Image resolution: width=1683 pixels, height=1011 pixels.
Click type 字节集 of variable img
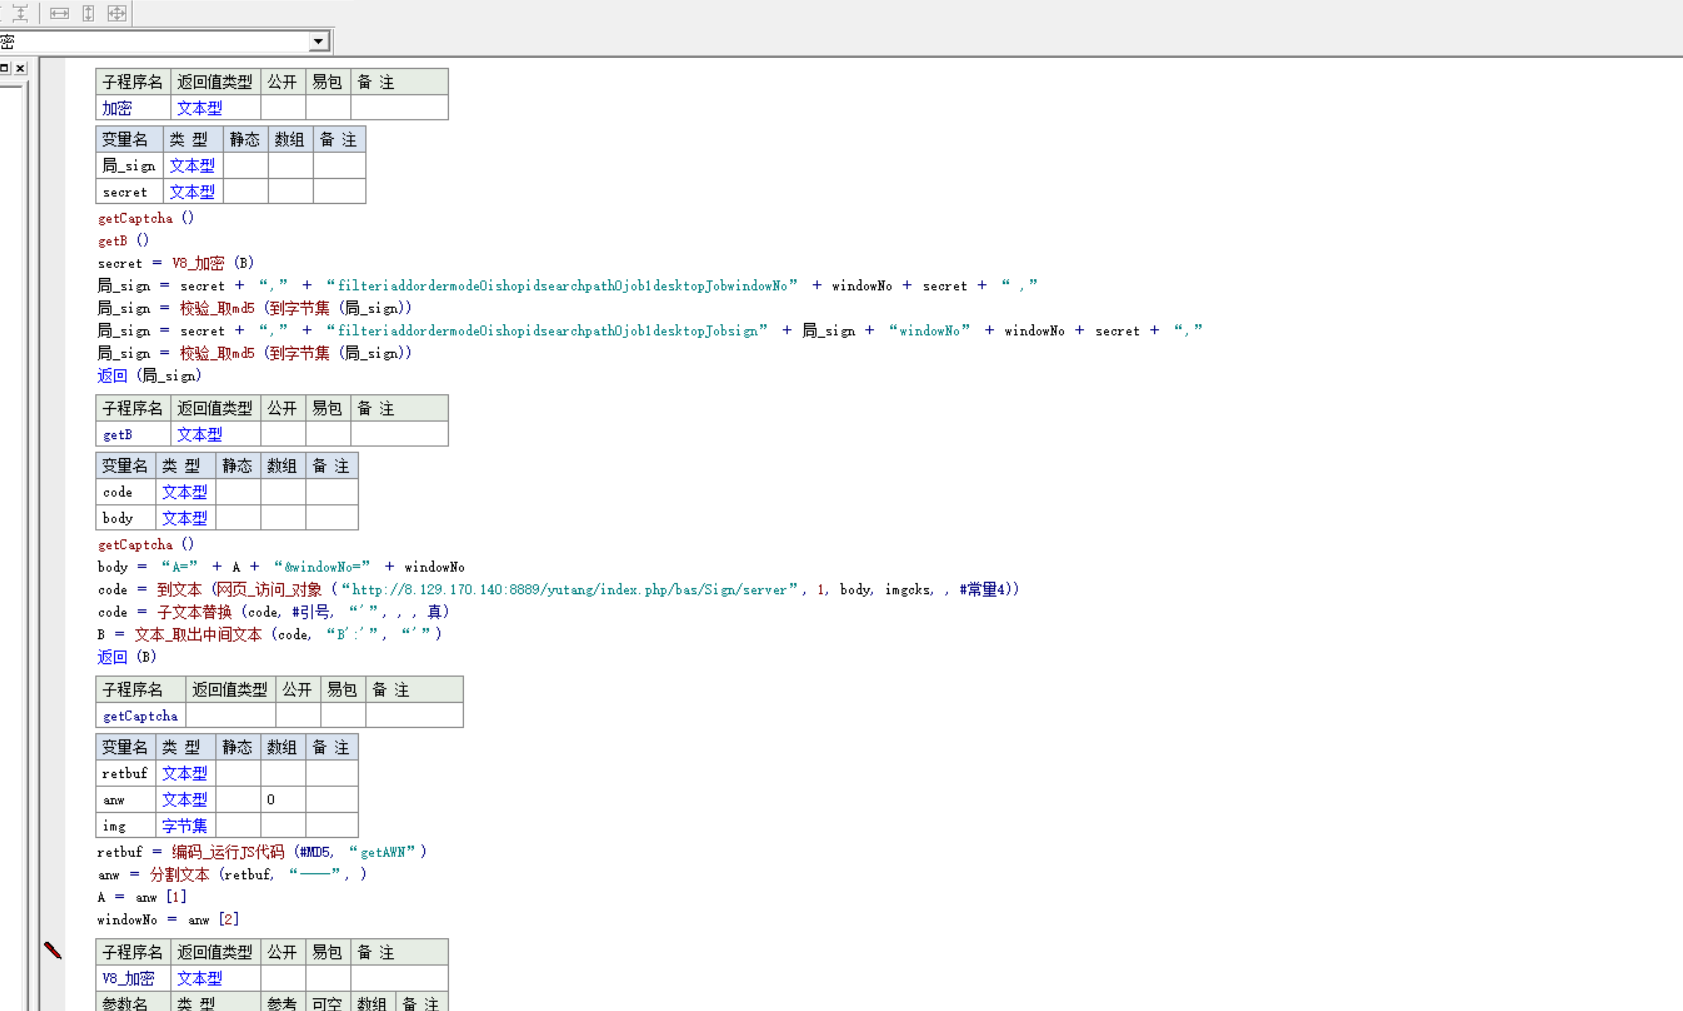click(x=186, y=826)
